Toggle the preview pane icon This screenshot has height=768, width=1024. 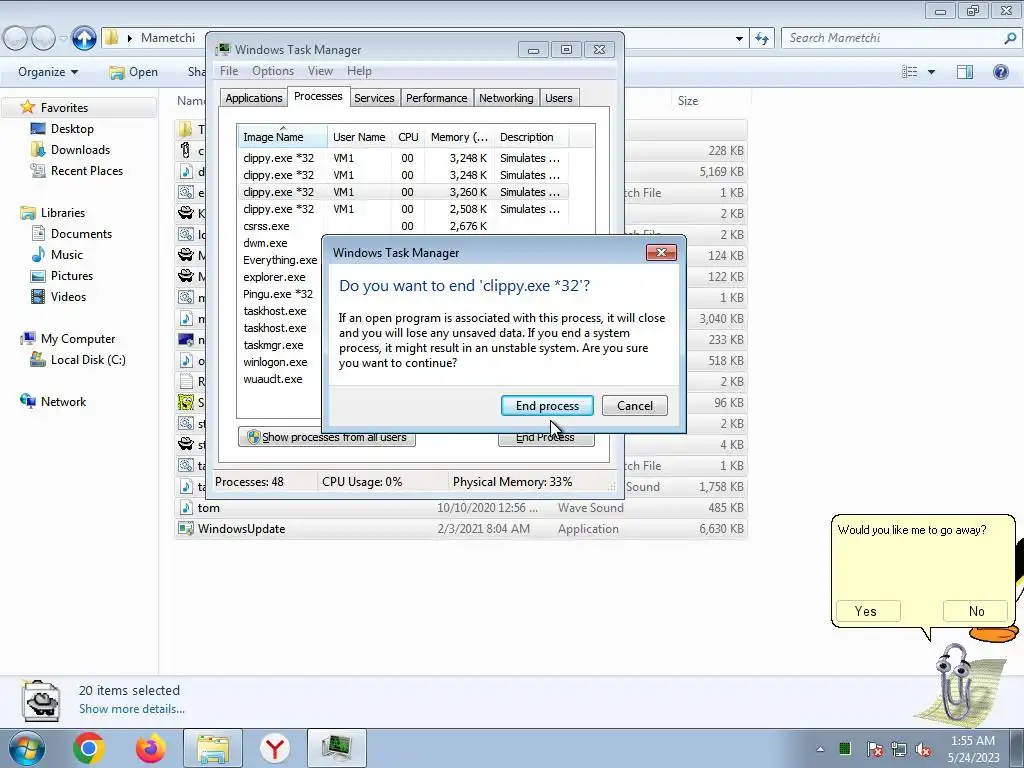pyautogui.click(x=965, y=72)
